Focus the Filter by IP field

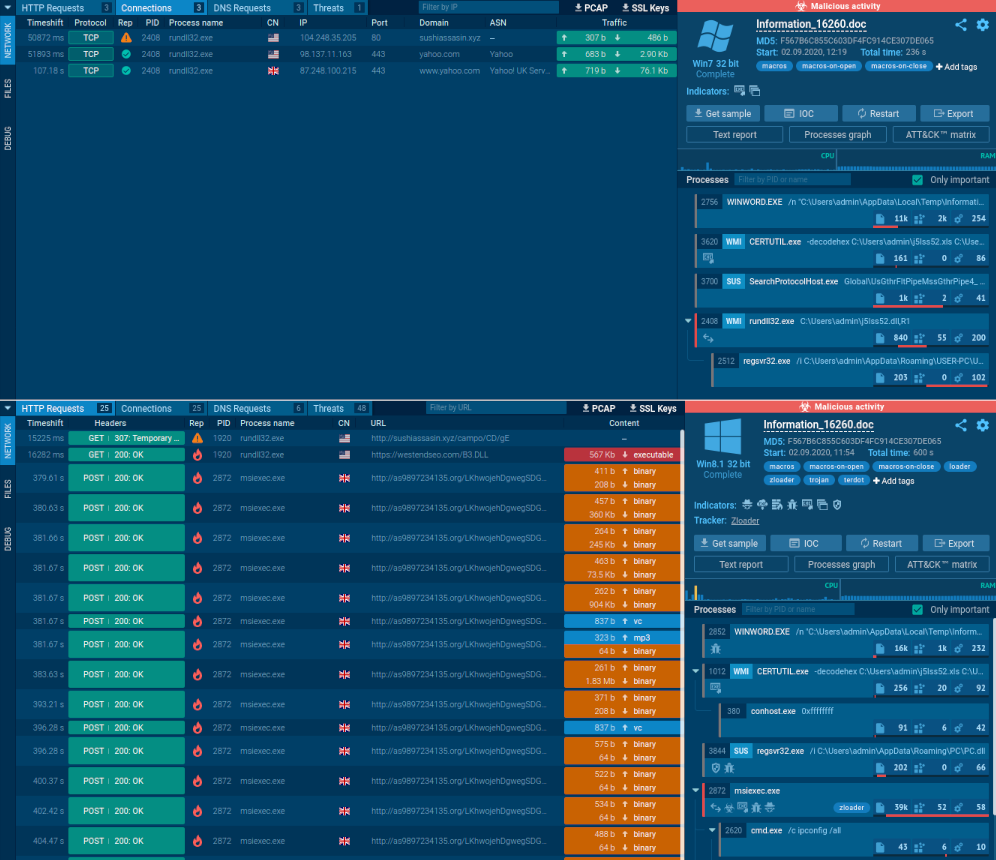(x=488, y=8)
